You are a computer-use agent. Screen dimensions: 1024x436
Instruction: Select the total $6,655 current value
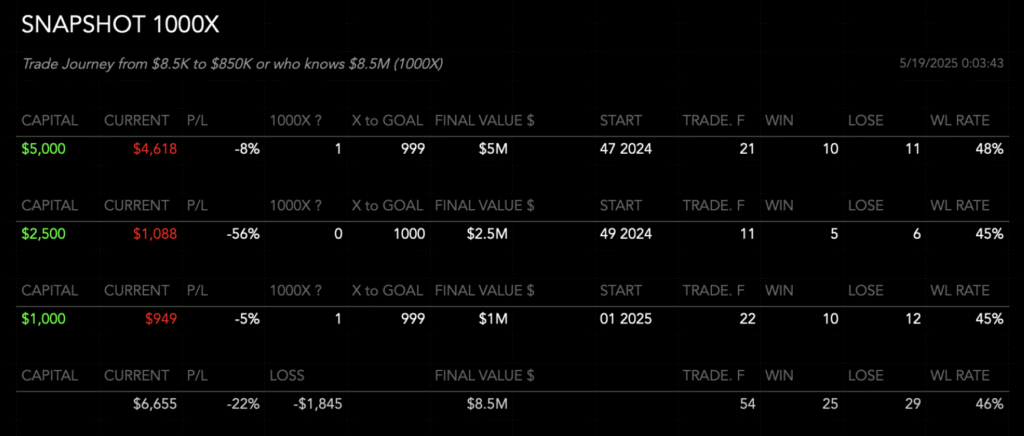tap(155, 404)
